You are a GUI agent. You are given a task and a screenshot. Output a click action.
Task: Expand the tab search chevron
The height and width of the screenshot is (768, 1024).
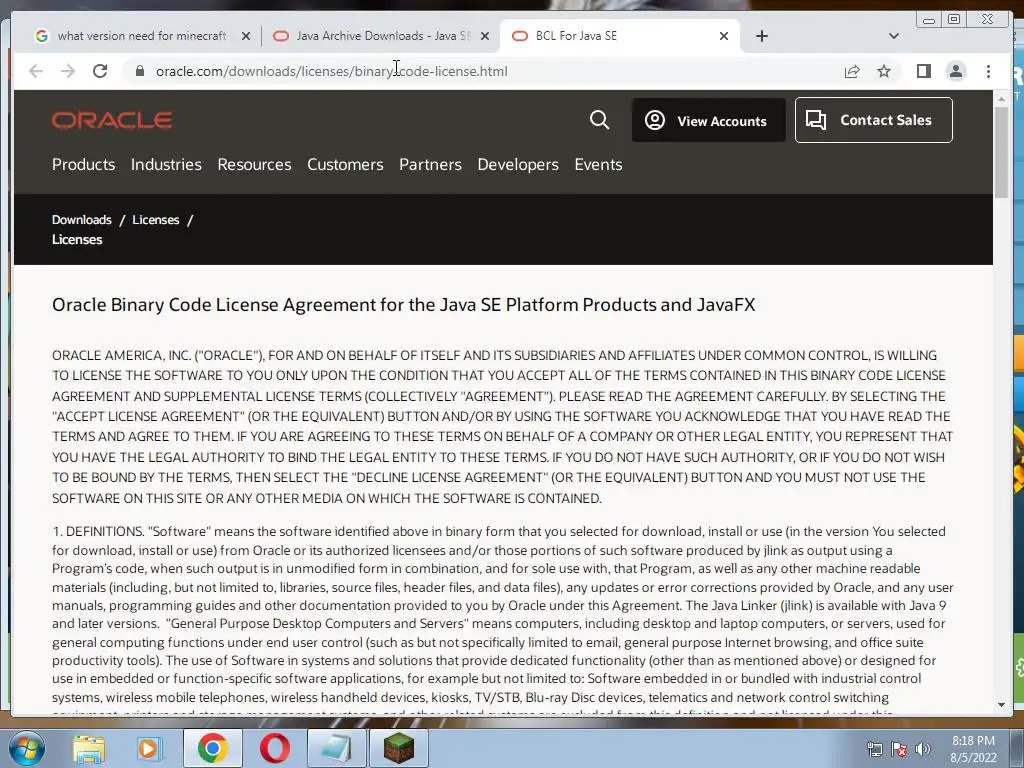click(893, 36)
